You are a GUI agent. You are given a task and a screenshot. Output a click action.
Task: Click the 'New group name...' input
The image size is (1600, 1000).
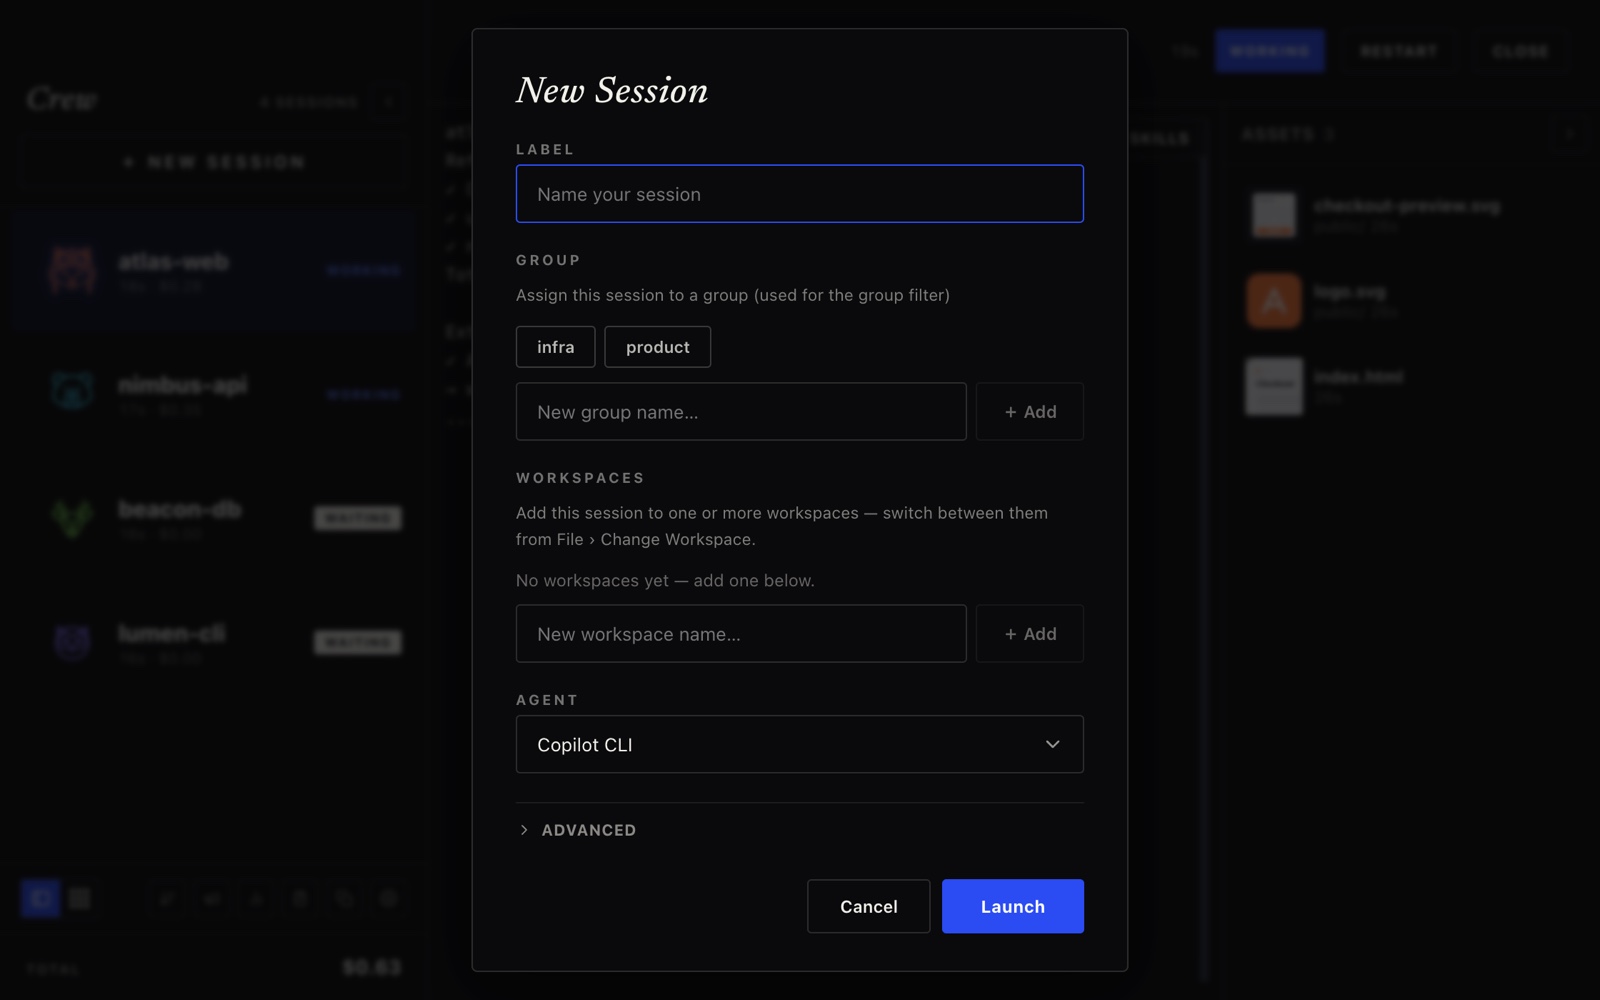tap(741, 412)
